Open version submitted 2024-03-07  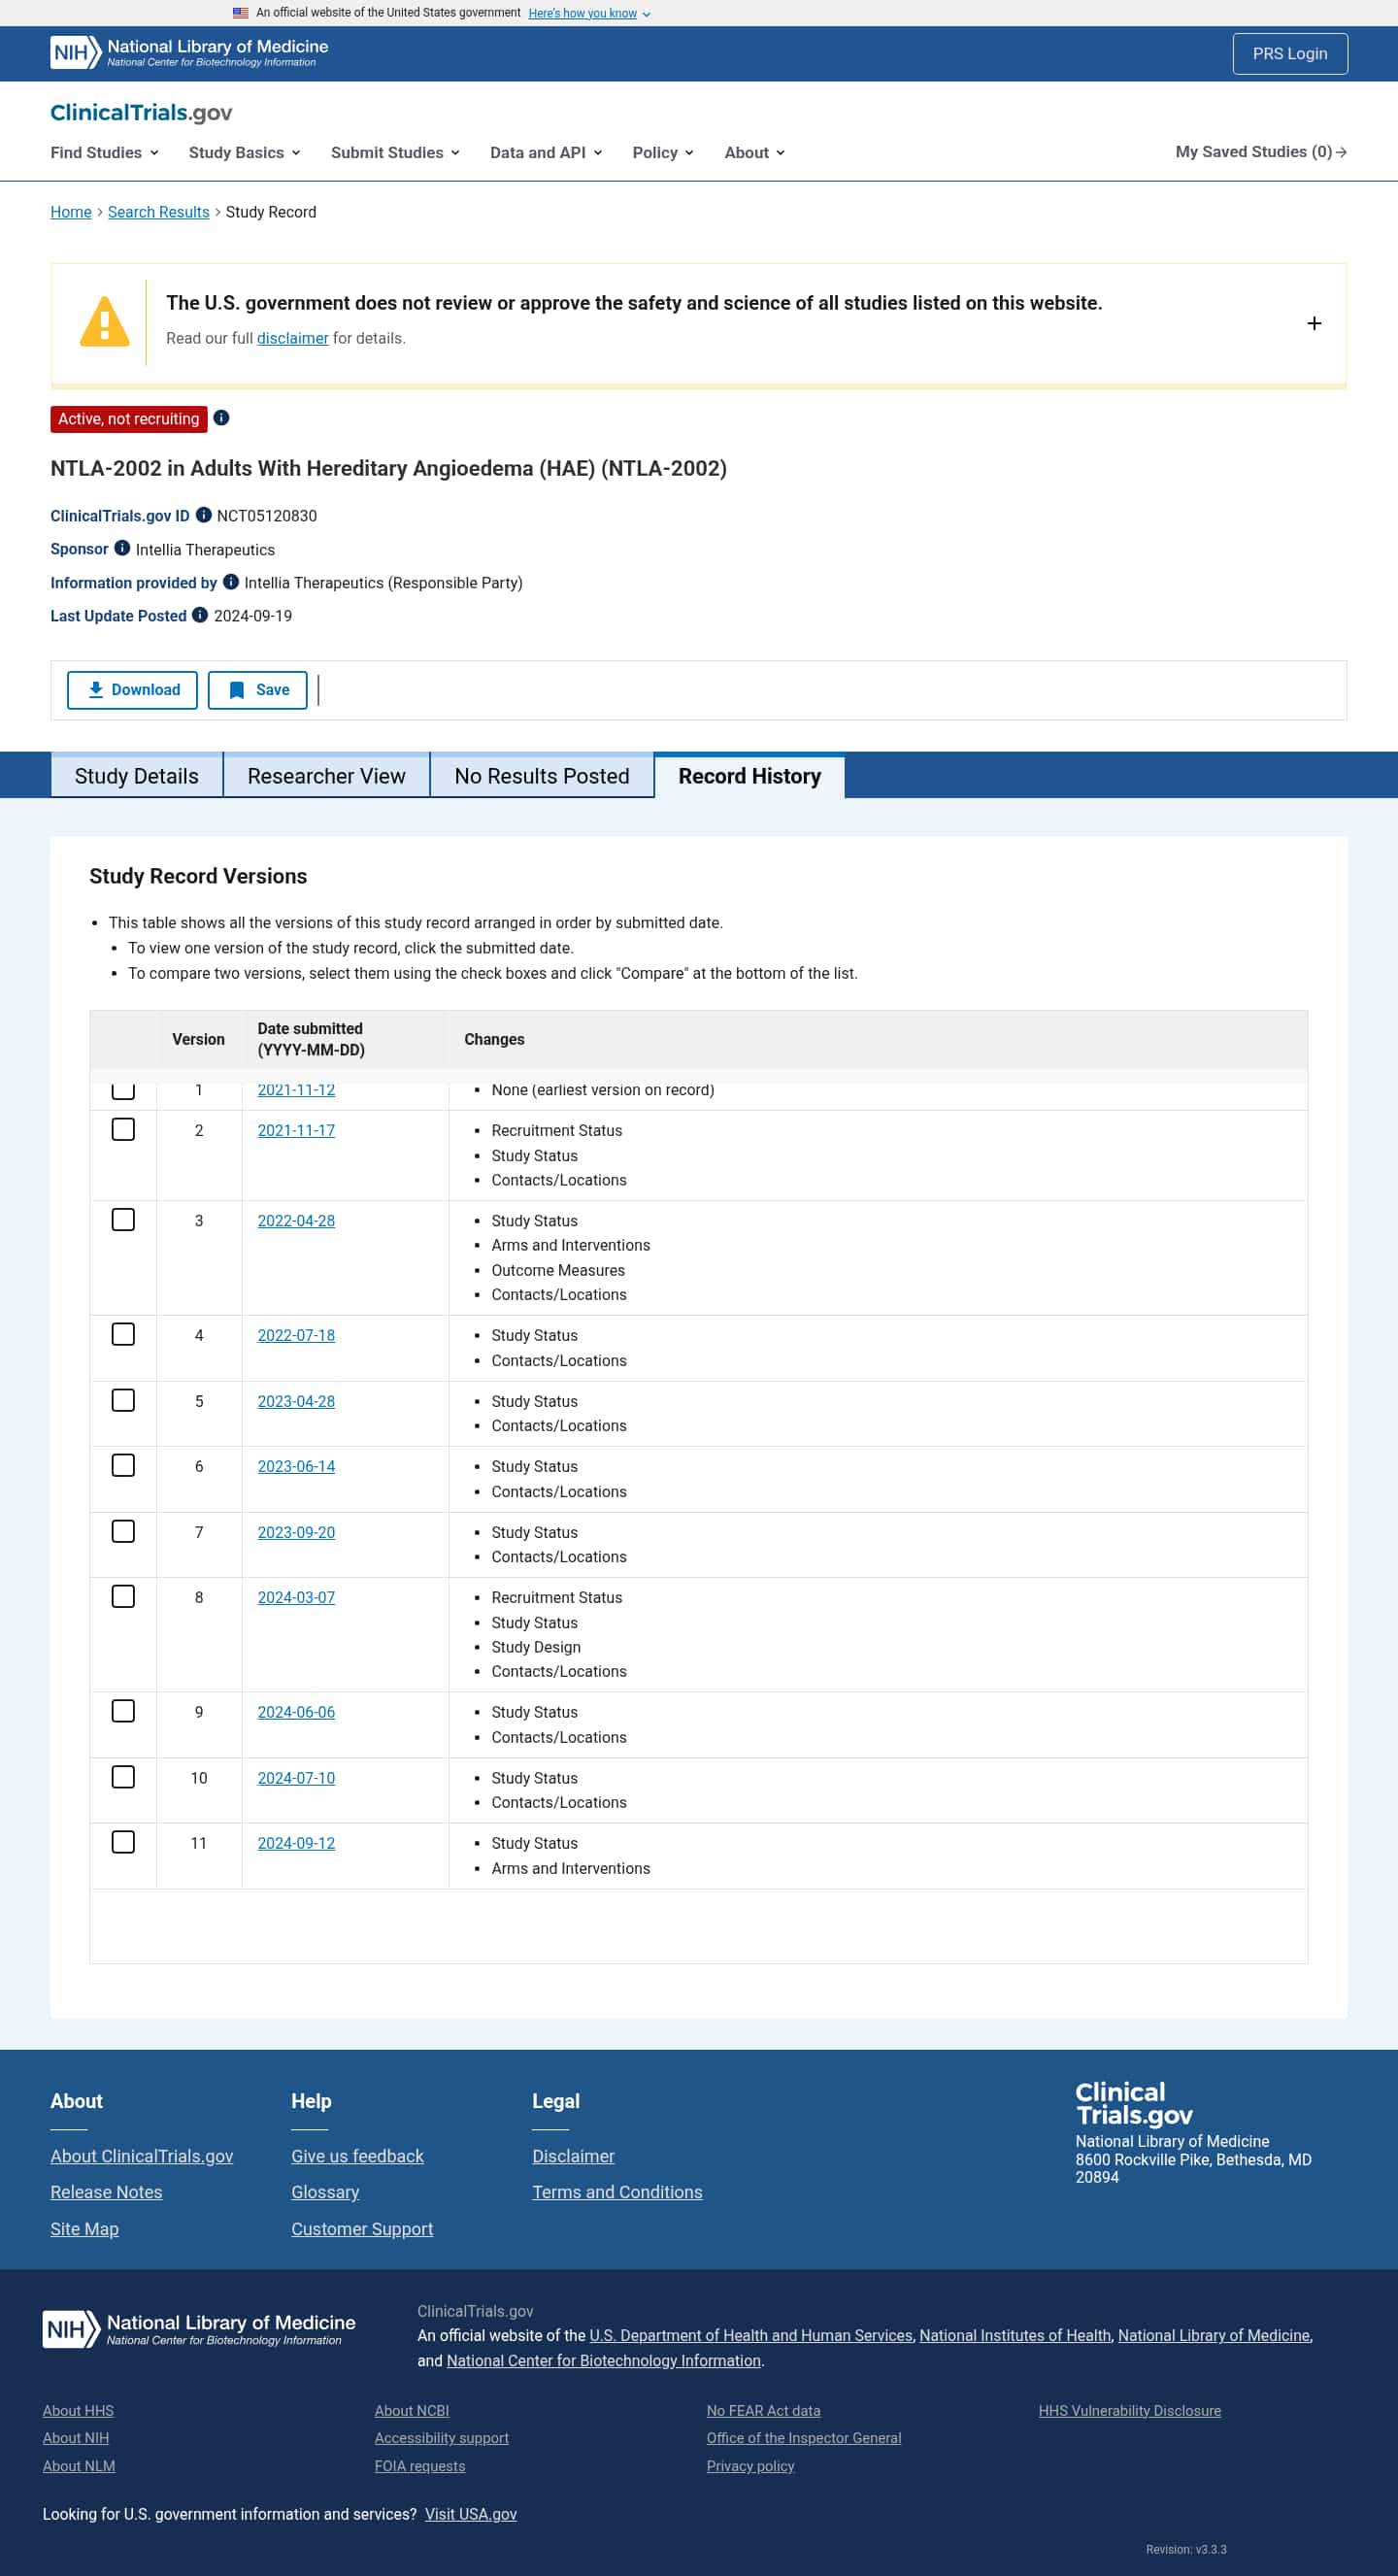pyautogui.click(x=296, y=1597)
